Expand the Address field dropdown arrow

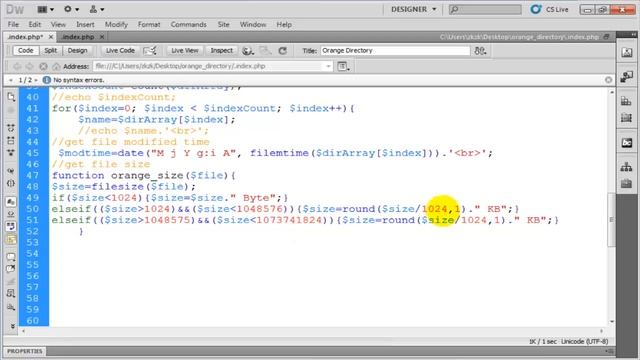pyautogui.click(x=328, y=66)
